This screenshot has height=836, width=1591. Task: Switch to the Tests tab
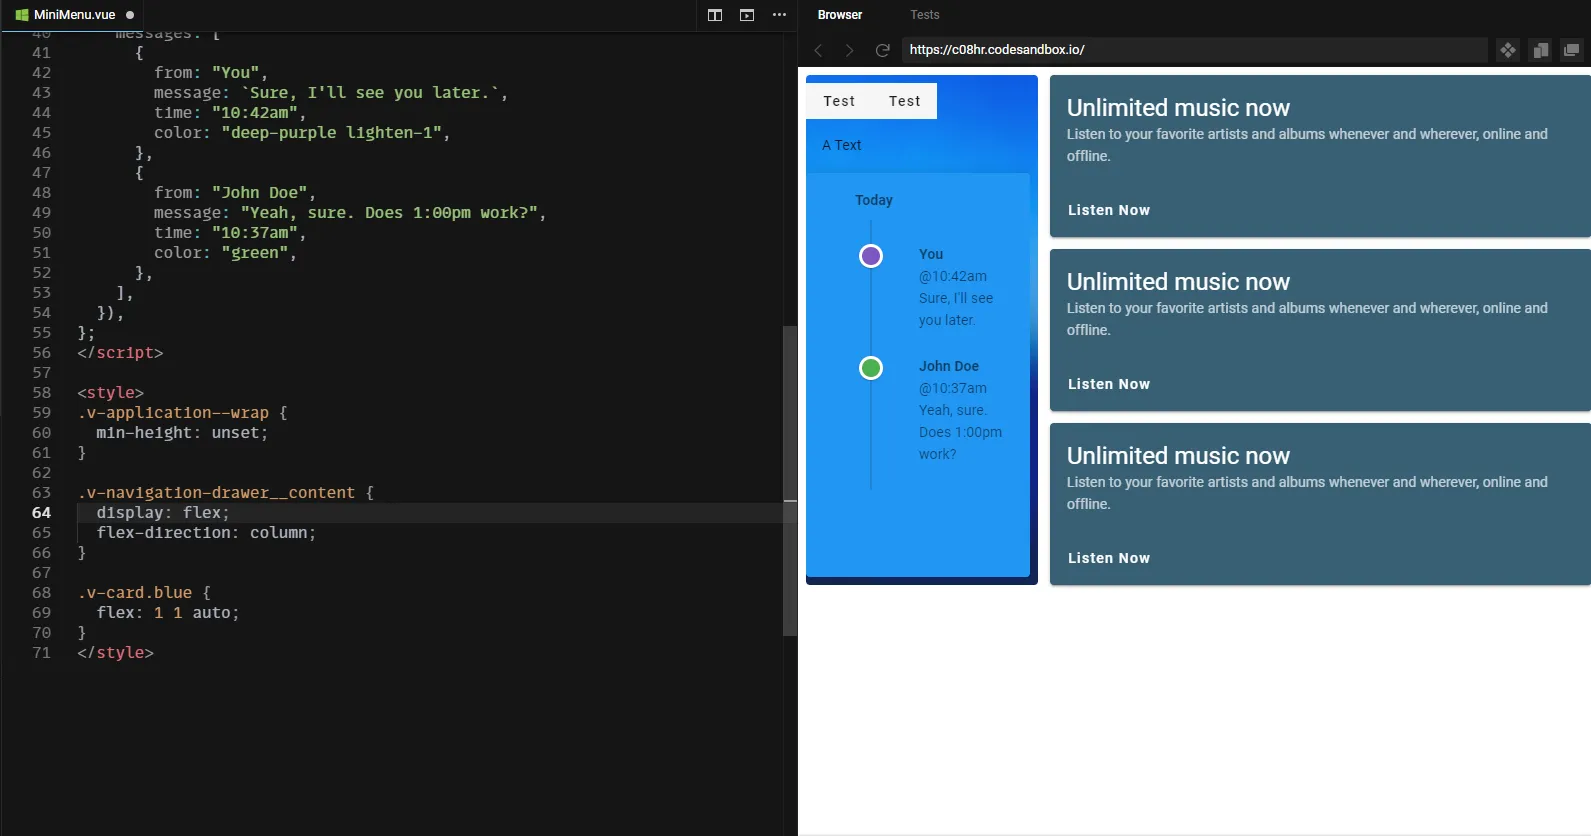tap(924, 15)
